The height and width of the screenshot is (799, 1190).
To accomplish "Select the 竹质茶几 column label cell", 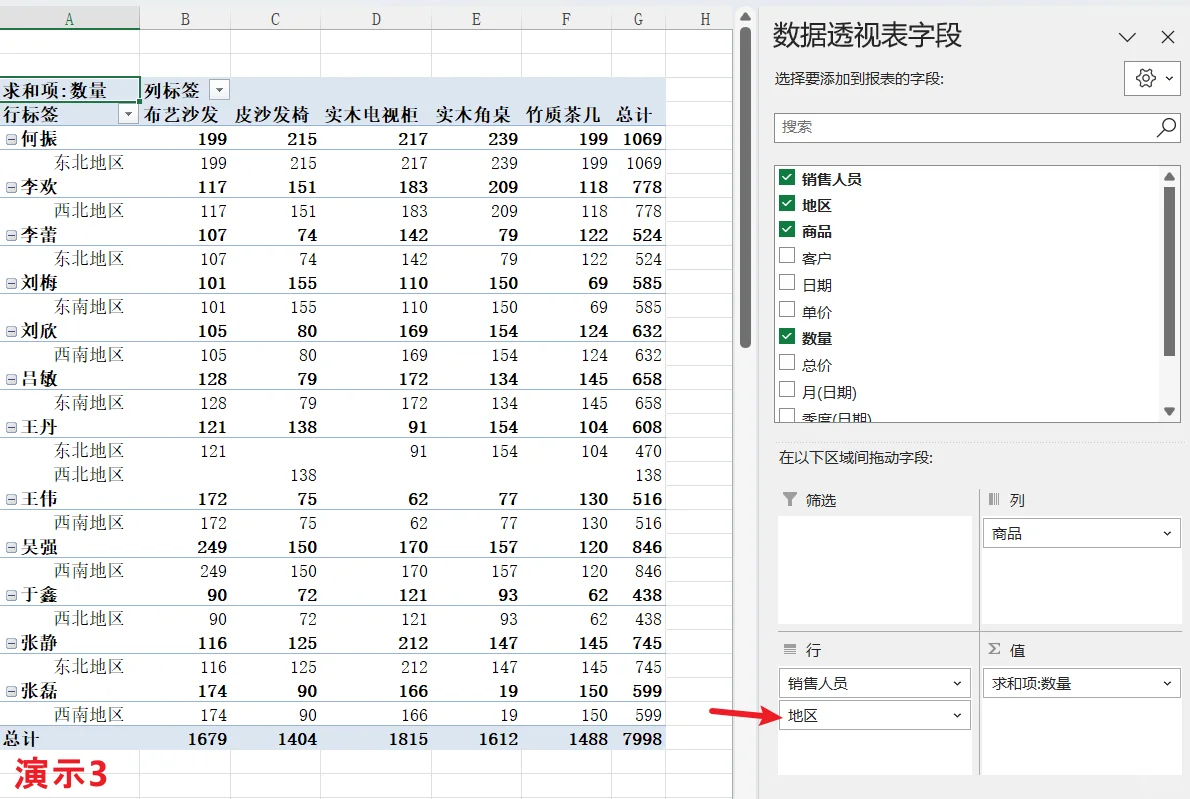I will [566, 115].
